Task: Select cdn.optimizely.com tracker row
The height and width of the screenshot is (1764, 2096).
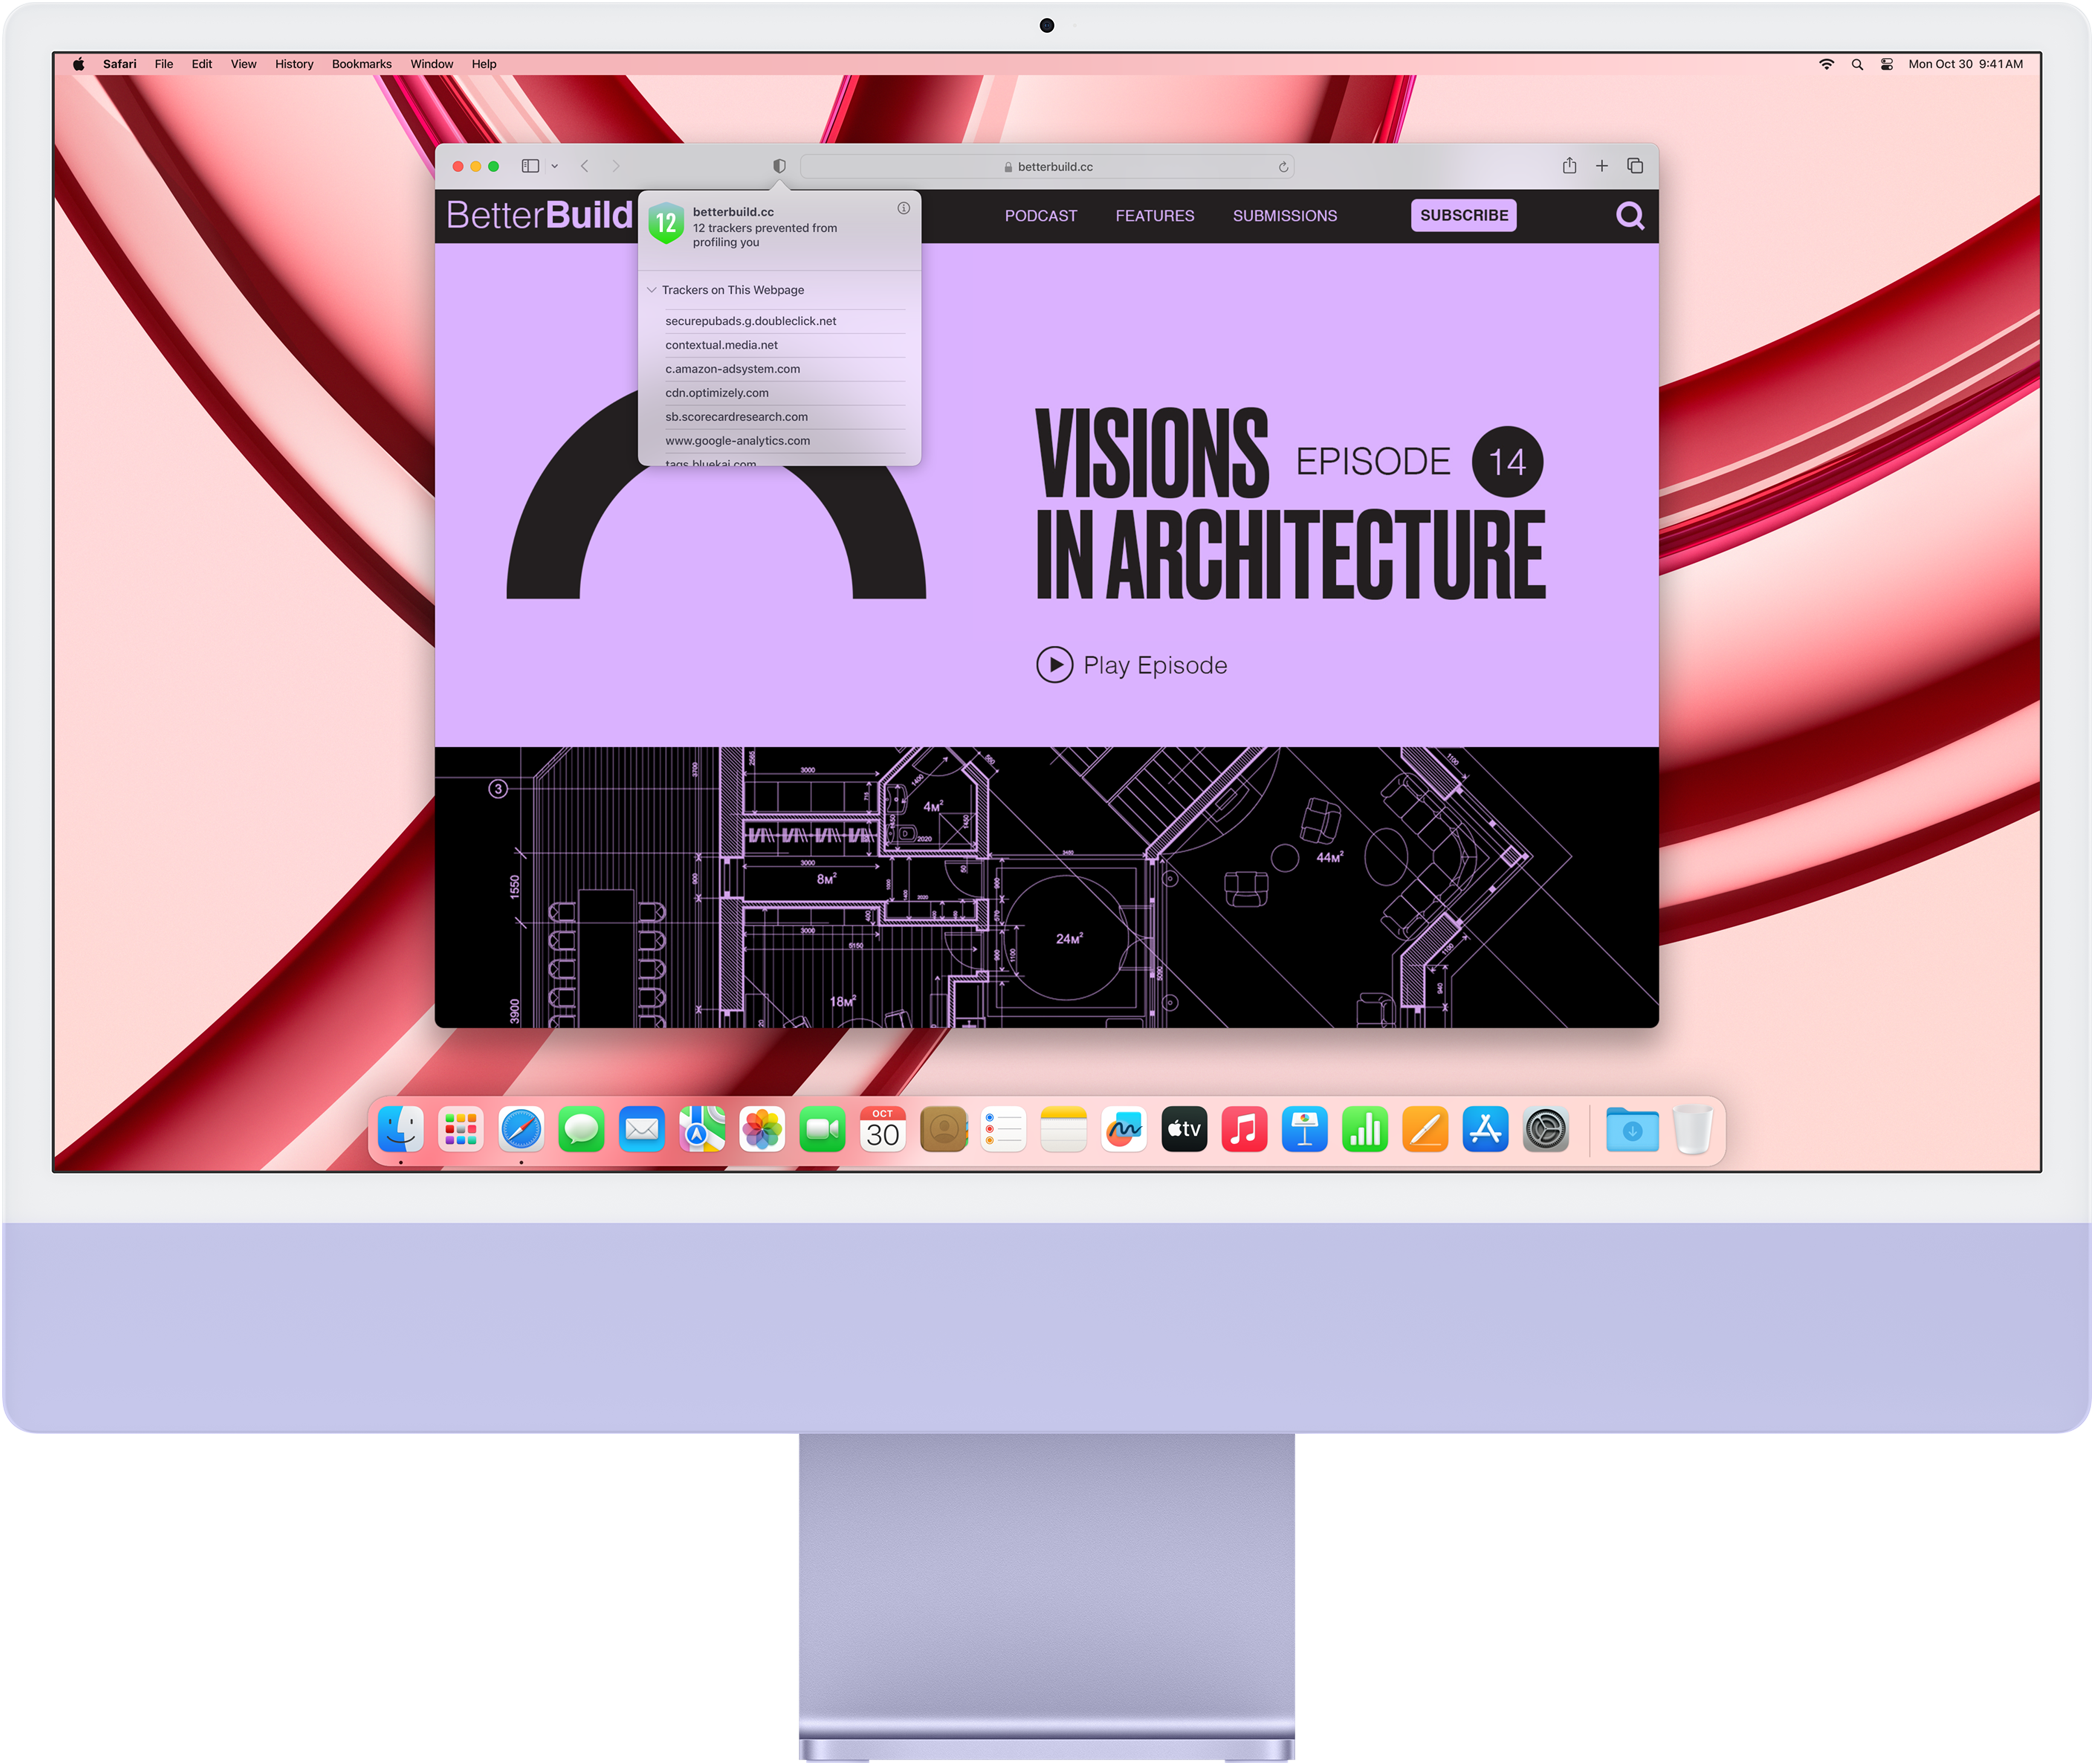Action: click(785, 393)
